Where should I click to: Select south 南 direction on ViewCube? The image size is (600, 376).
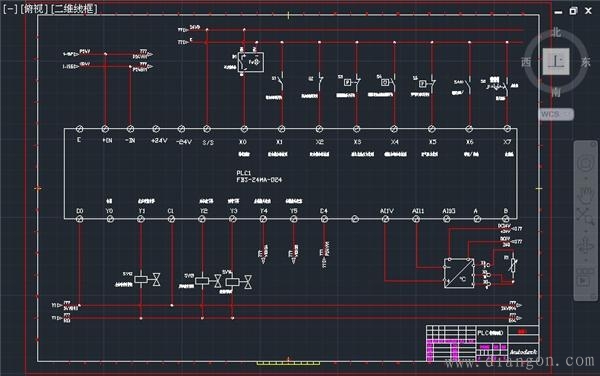click(556, 92)
